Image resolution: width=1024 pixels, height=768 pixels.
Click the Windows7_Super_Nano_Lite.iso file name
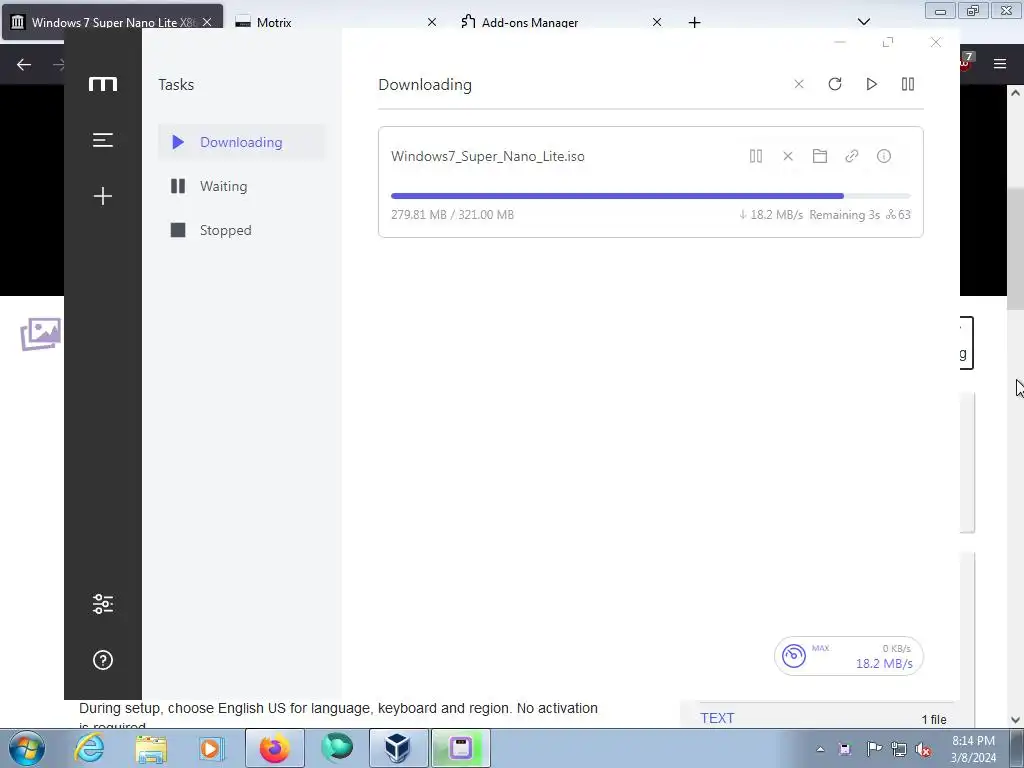pyautogui.click(x=488, y=156)
